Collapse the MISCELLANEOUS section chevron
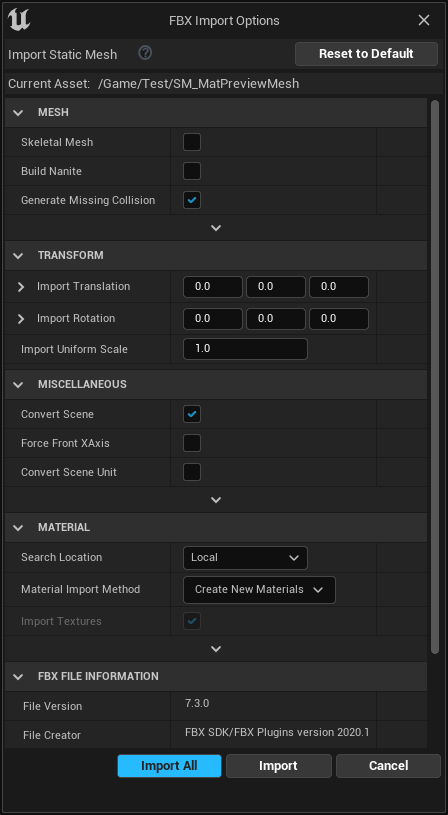The height and width of the screenshot is (815, 448). (18, 385)
